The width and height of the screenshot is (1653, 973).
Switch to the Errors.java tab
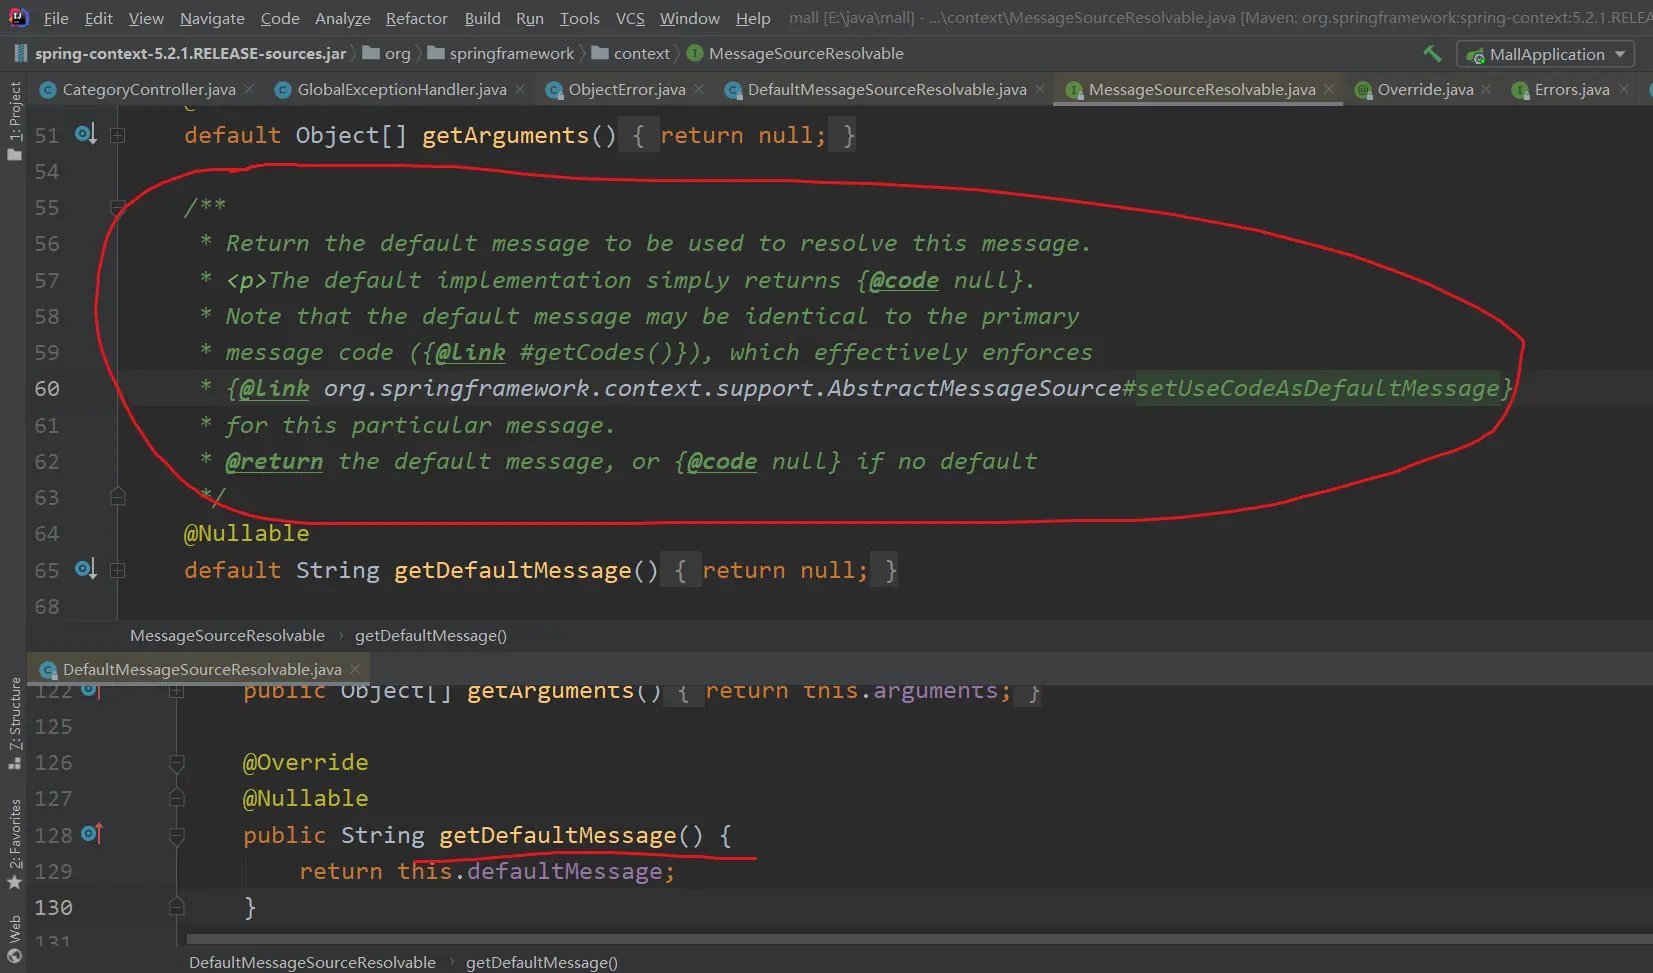click(x=1571, y=90)
